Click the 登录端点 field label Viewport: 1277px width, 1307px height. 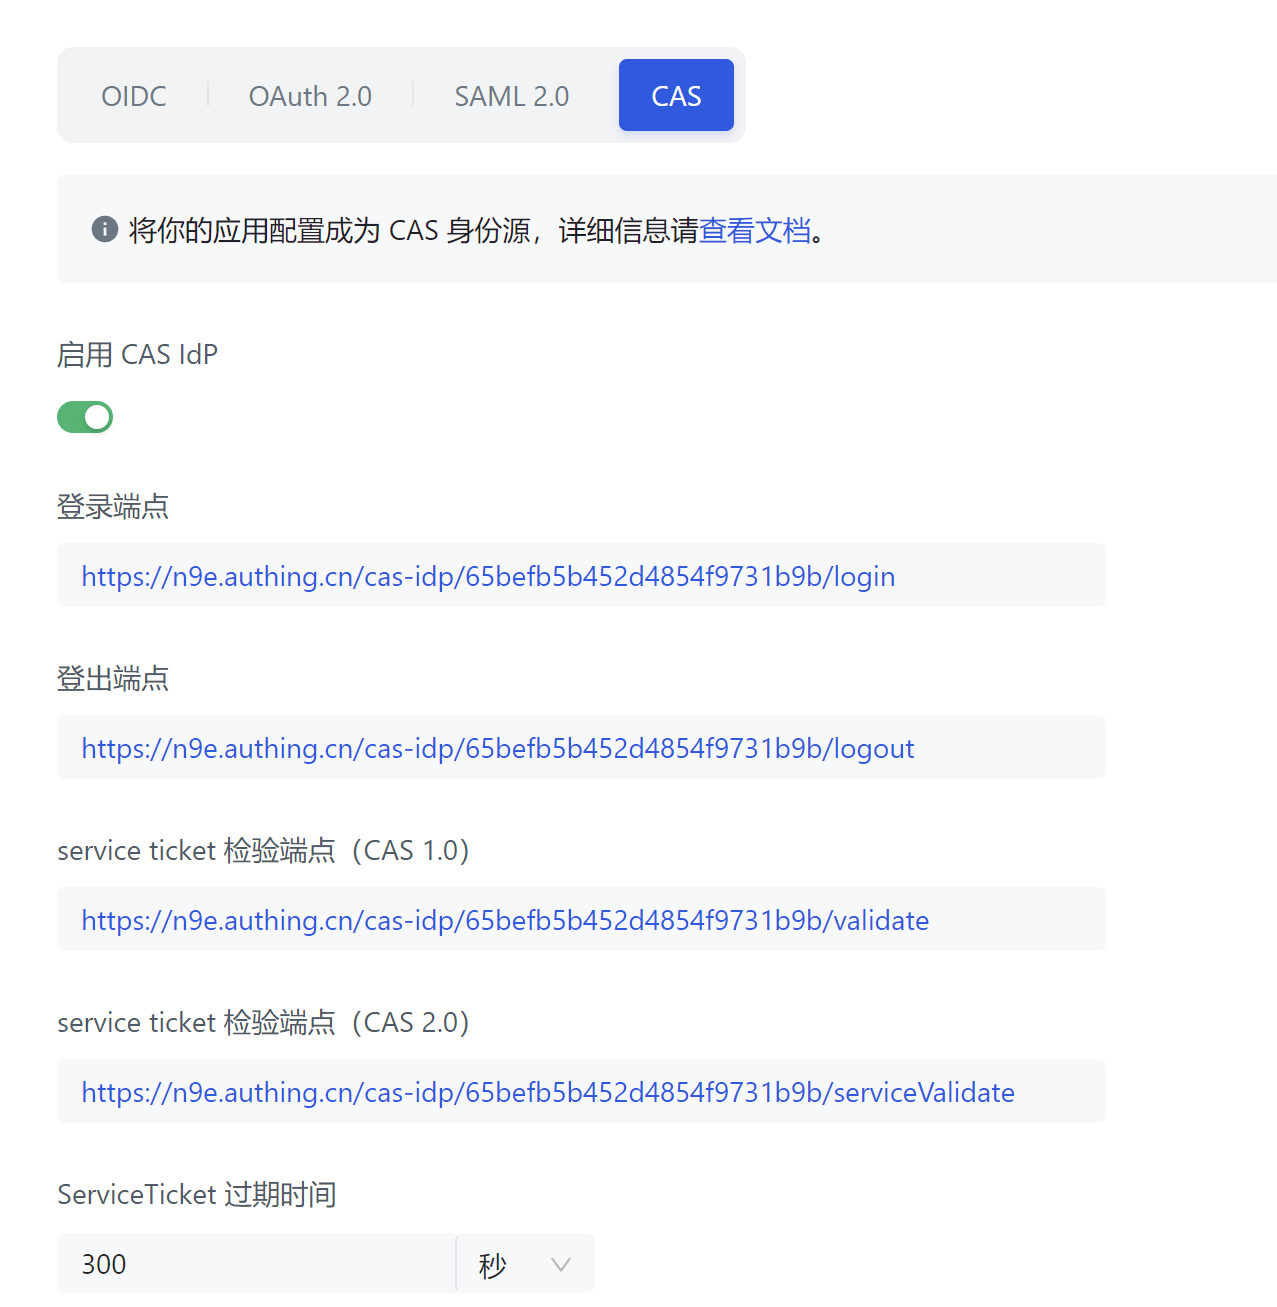coord(113,507)
